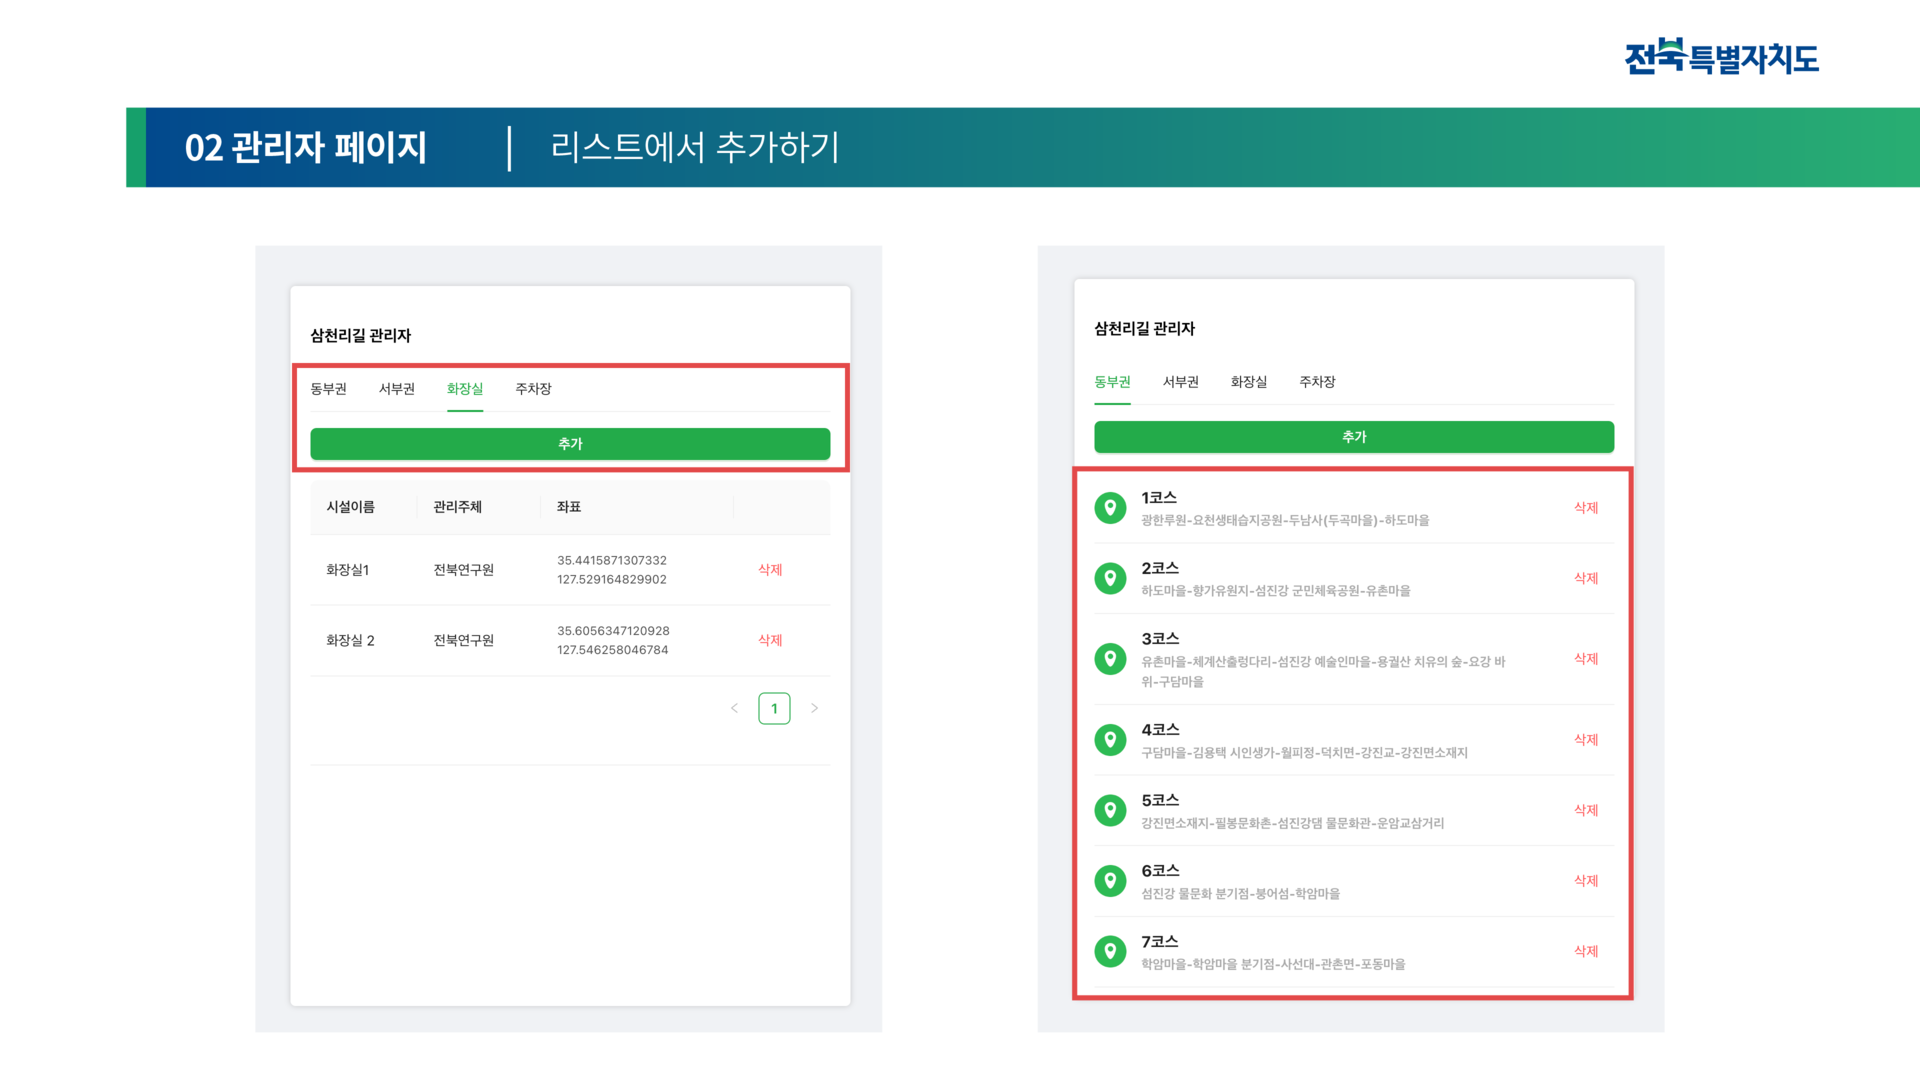The height and width of the screenshot is (1080, 1920).
Task: Click the 3코스 location pin icon
Action: (x=1110, y=659)
